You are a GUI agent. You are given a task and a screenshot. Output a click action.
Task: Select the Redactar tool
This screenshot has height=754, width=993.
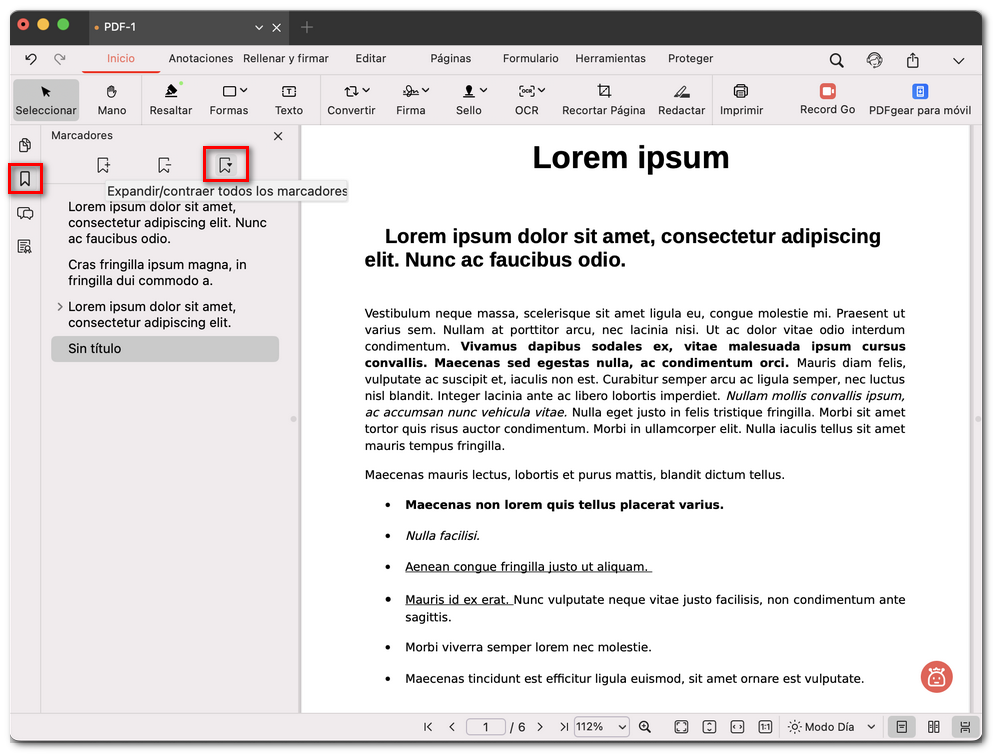tap(681, 99)
